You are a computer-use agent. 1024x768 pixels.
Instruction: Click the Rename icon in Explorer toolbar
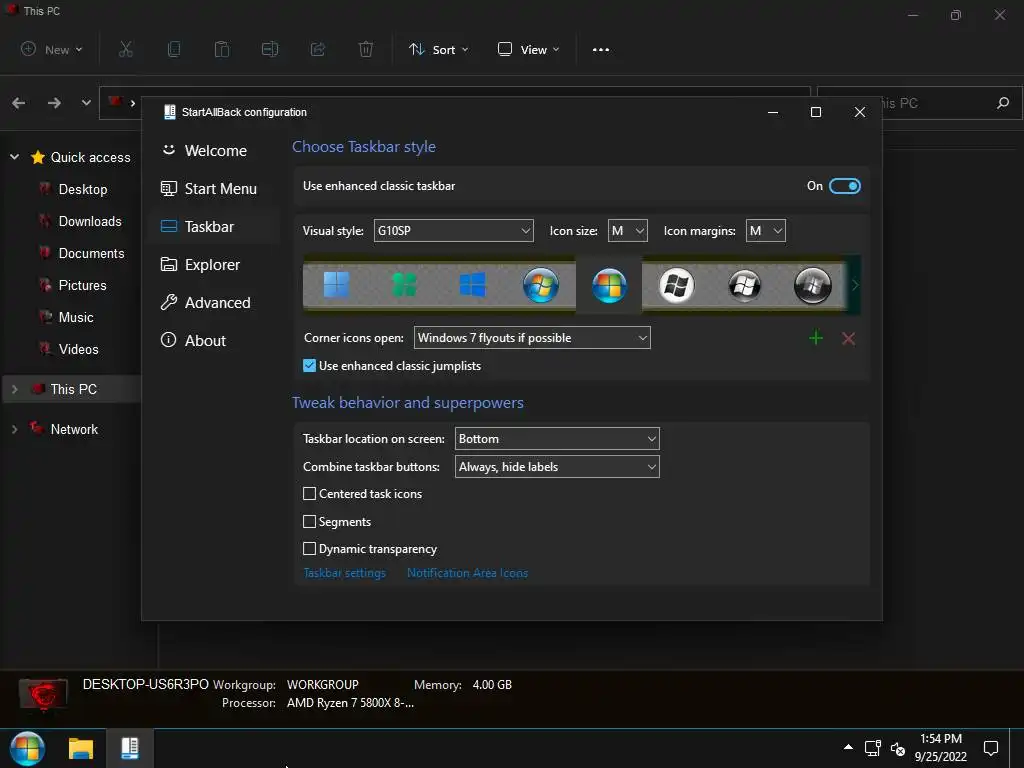270,49
